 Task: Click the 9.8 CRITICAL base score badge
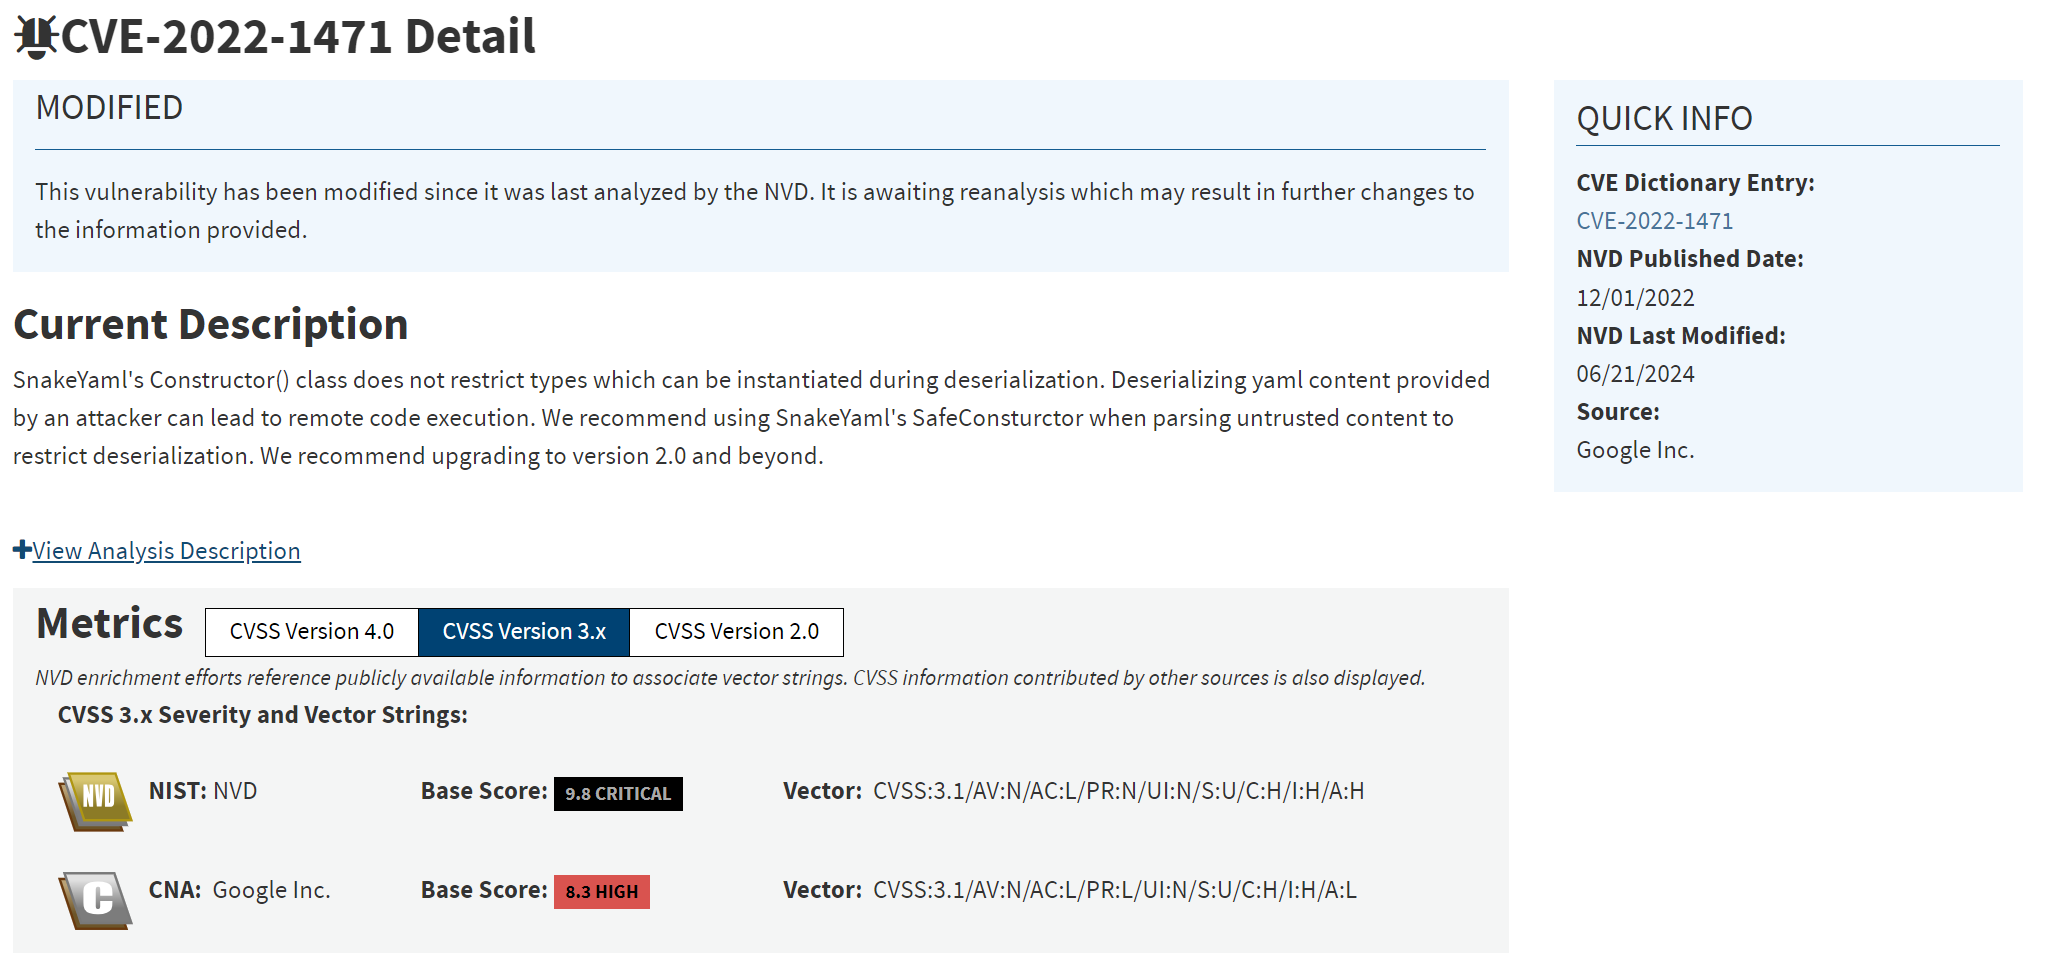[618, 794]
